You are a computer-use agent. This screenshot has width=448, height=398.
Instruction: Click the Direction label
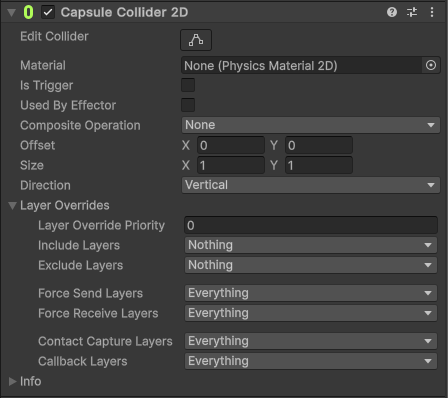coord(45,185)
